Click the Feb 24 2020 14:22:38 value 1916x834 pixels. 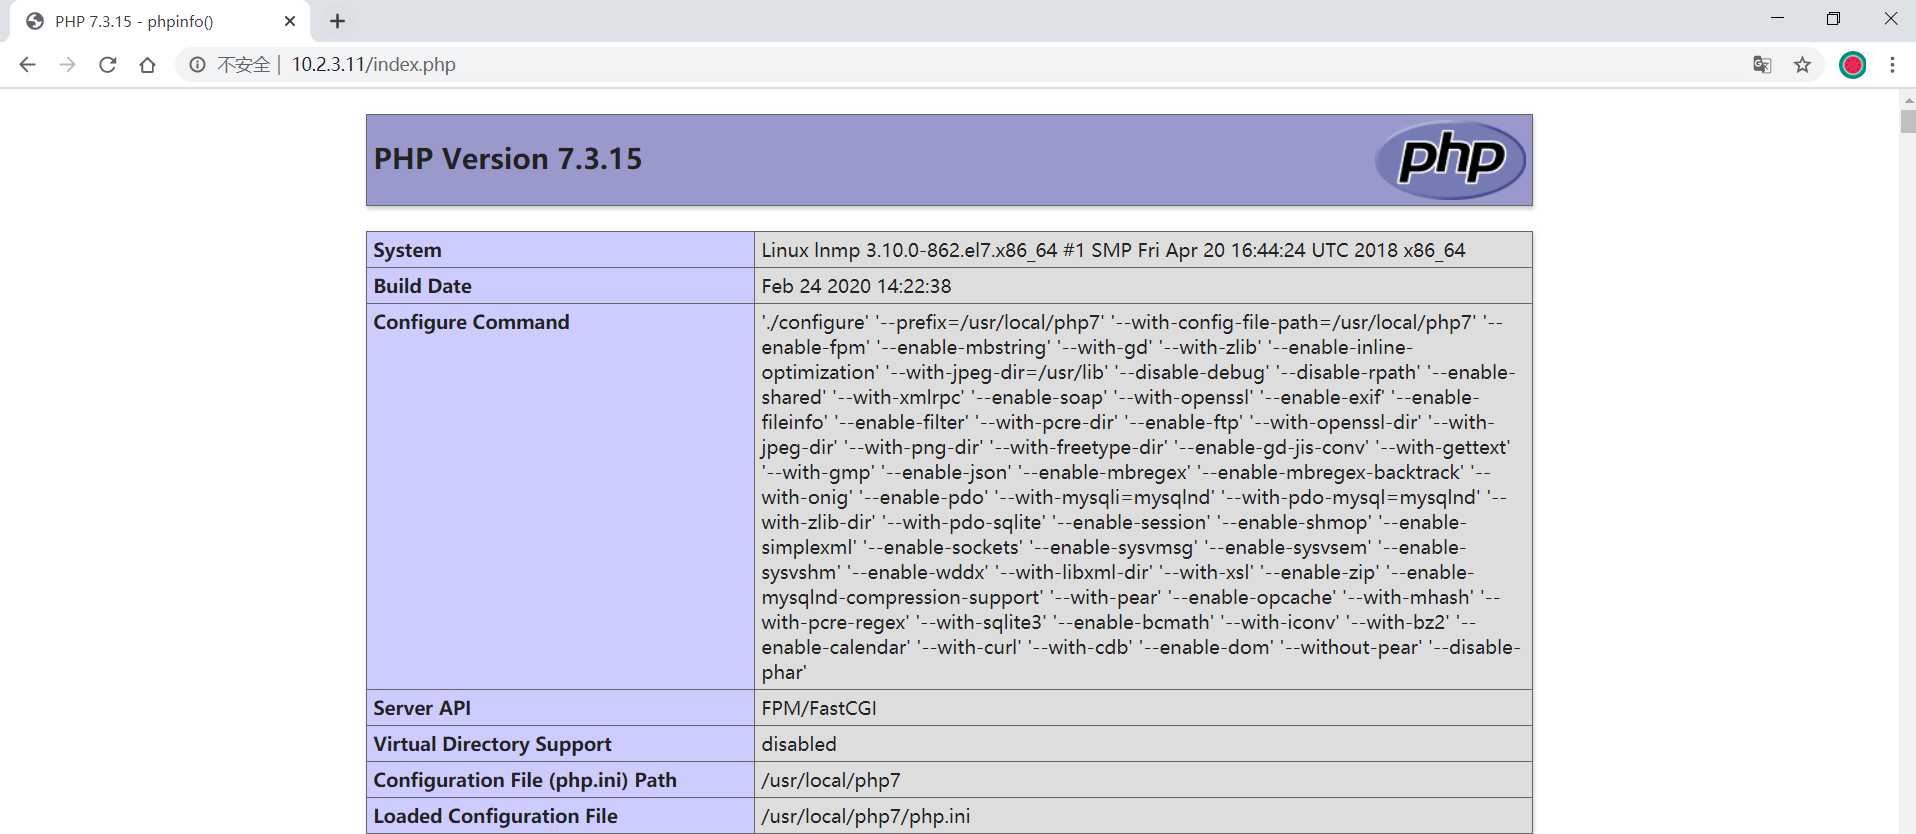(856, 286)
